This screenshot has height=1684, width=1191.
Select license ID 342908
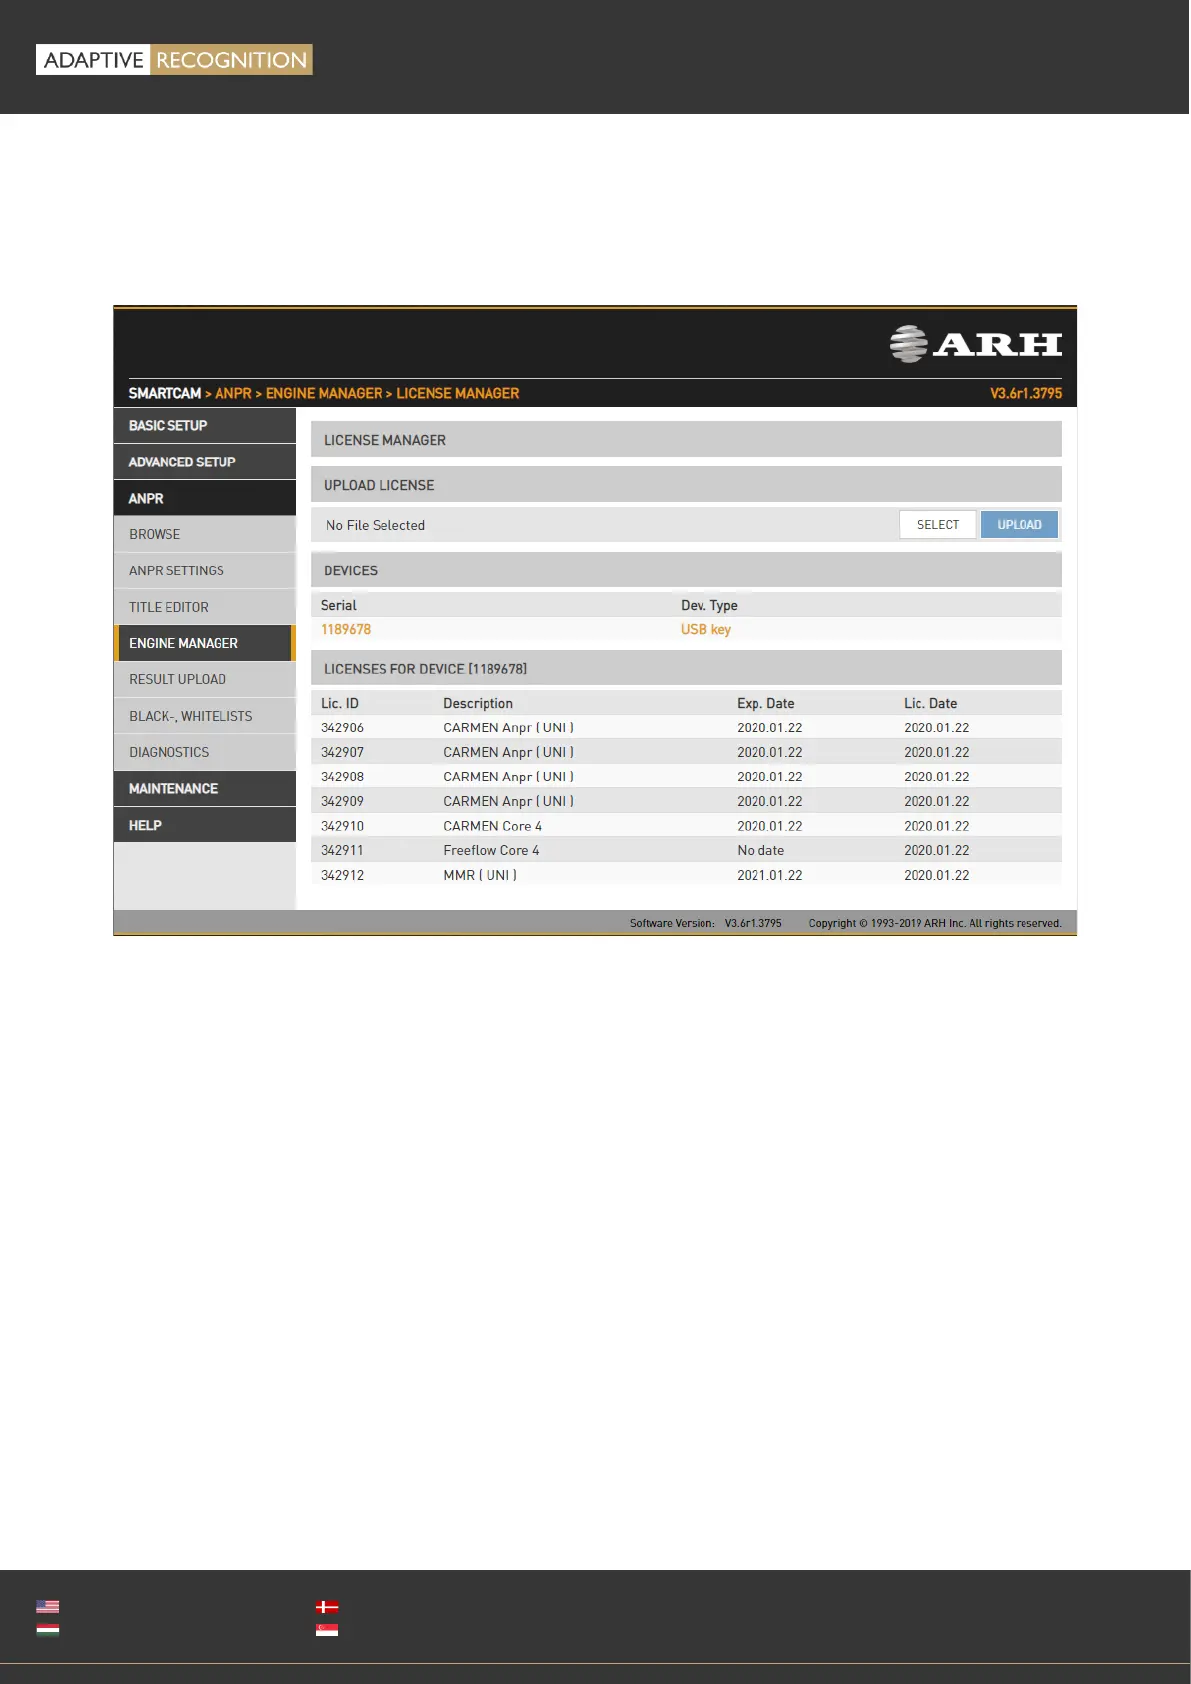(342, 777)
